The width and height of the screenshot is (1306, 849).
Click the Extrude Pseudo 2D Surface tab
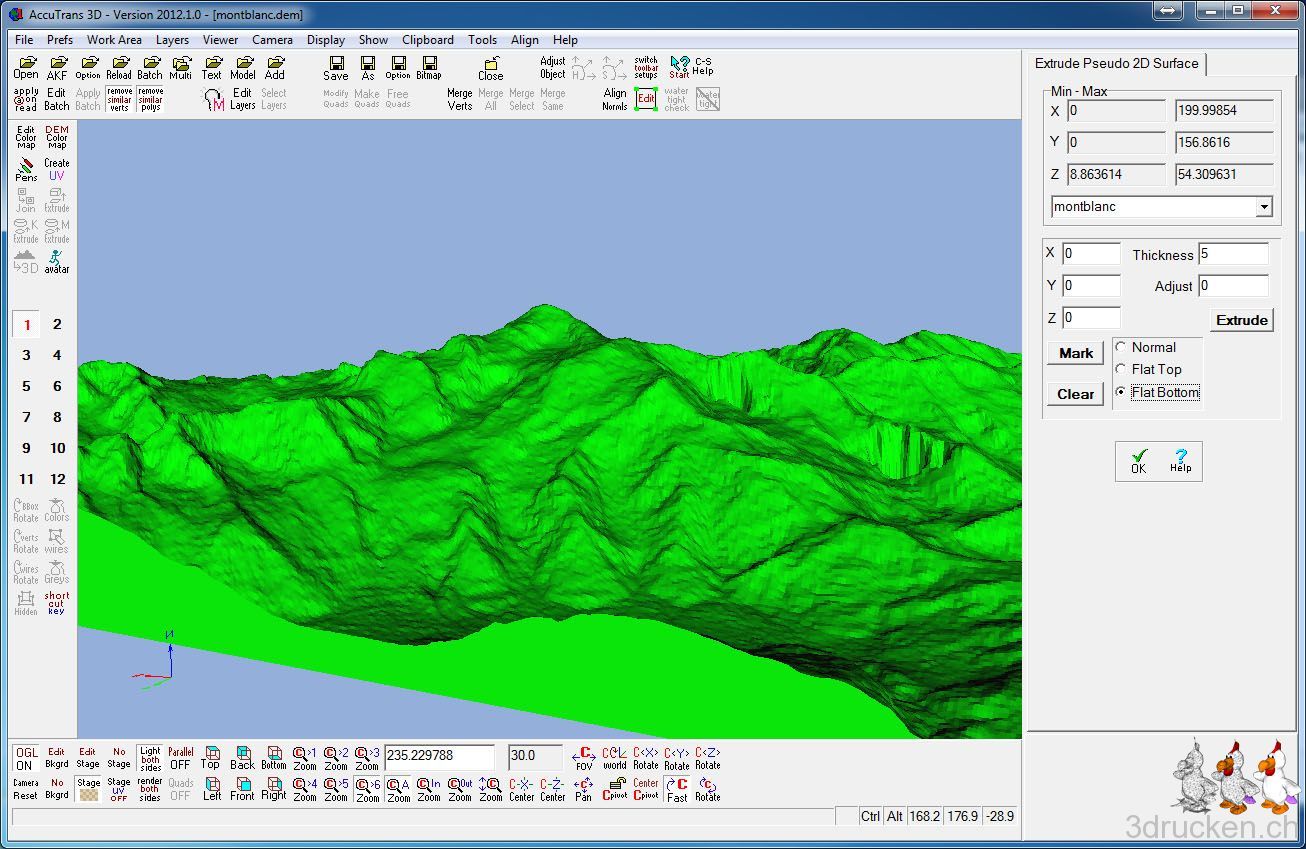(x=1116, y=63)
